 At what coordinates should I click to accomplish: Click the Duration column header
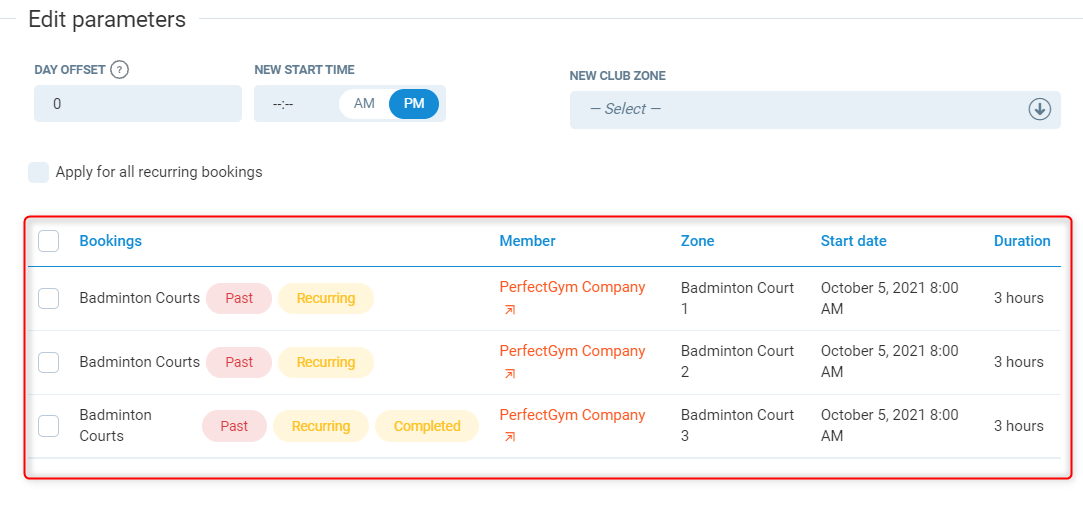[1021, 241]
